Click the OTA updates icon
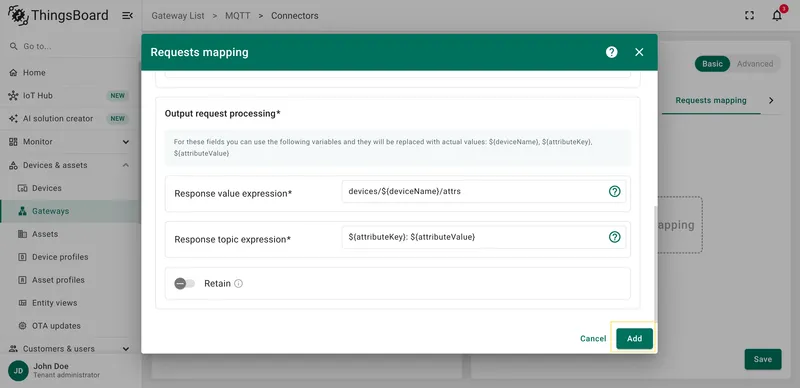The width and height of the screenshot is (800, 388). click(22, 326)
